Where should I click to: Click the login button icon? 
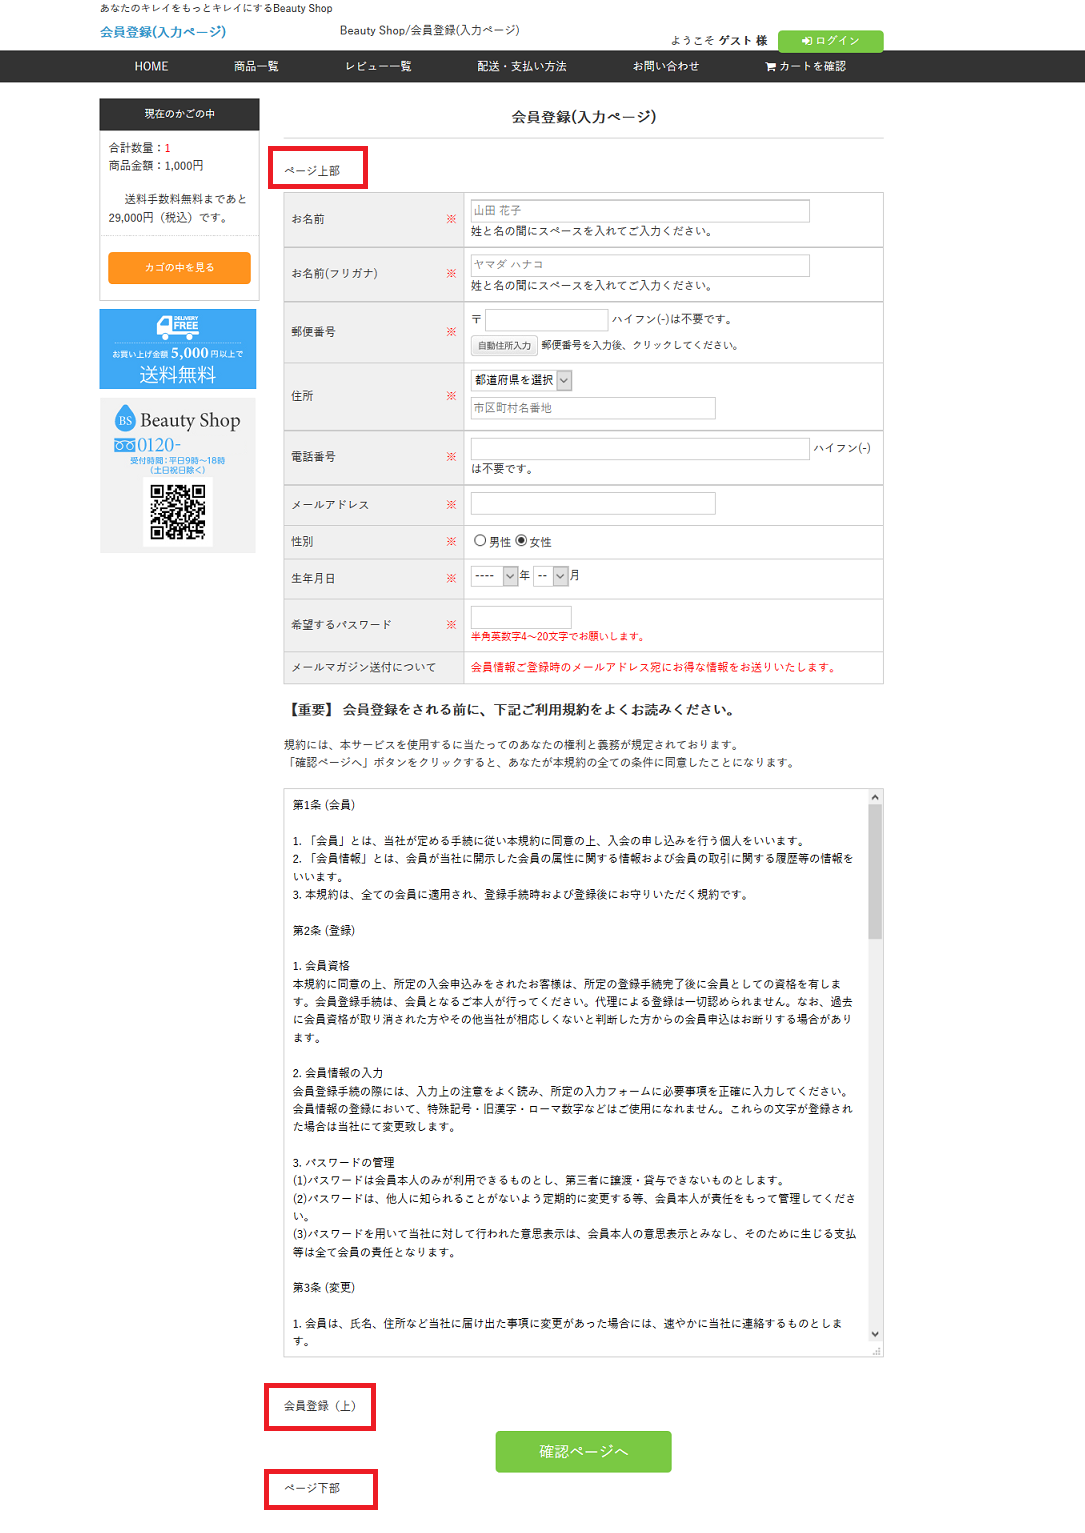point(806,41)
